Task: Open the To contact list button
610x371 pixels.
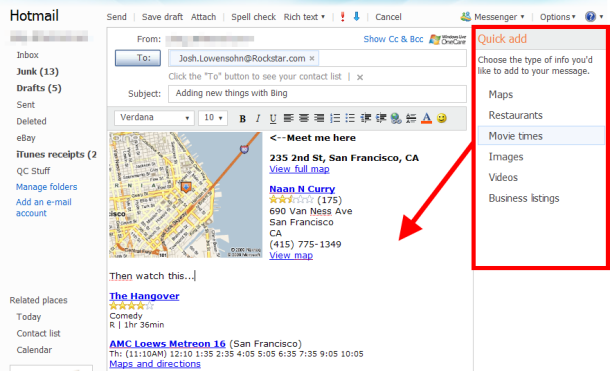Action: coord(138,58)
